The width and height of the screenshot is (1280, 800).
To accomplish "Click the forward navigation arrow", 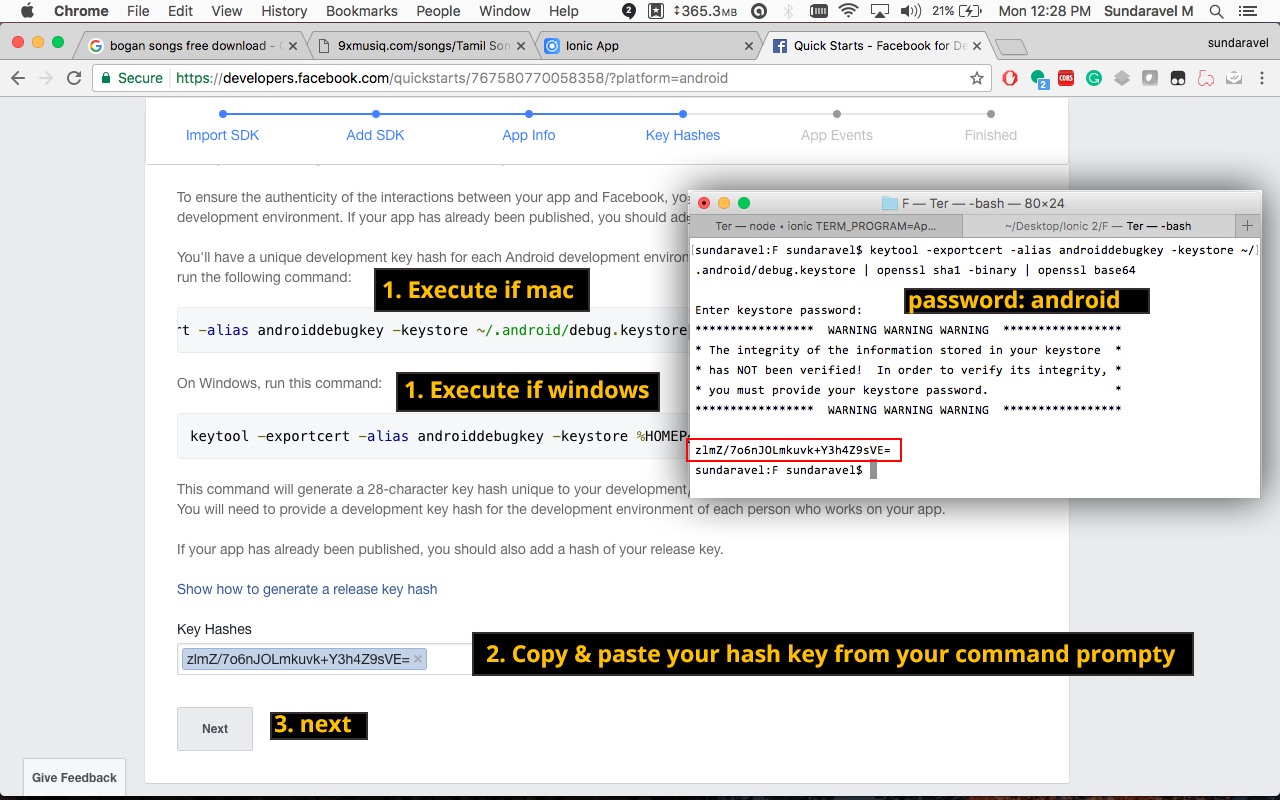I will pos(46,78).
